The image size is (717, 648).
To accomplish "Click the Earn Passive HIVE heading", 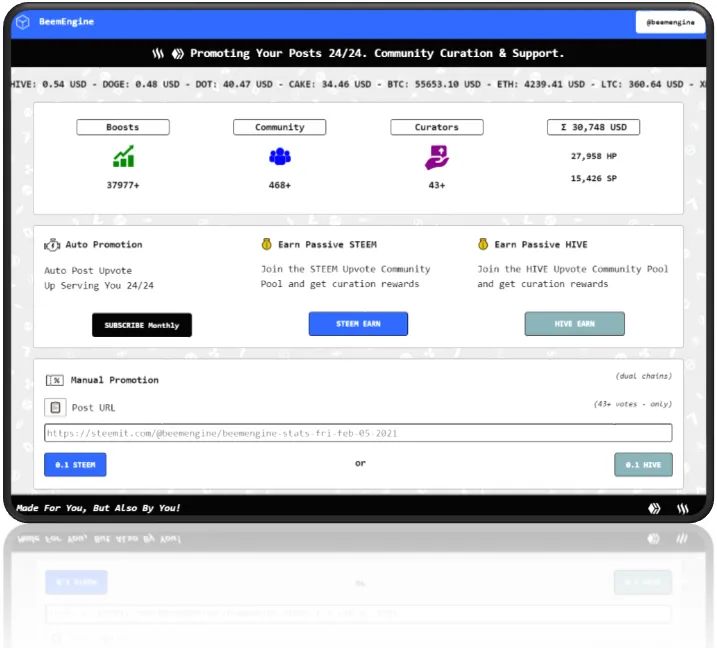I will pyautogui.click(x=541, y=245).
